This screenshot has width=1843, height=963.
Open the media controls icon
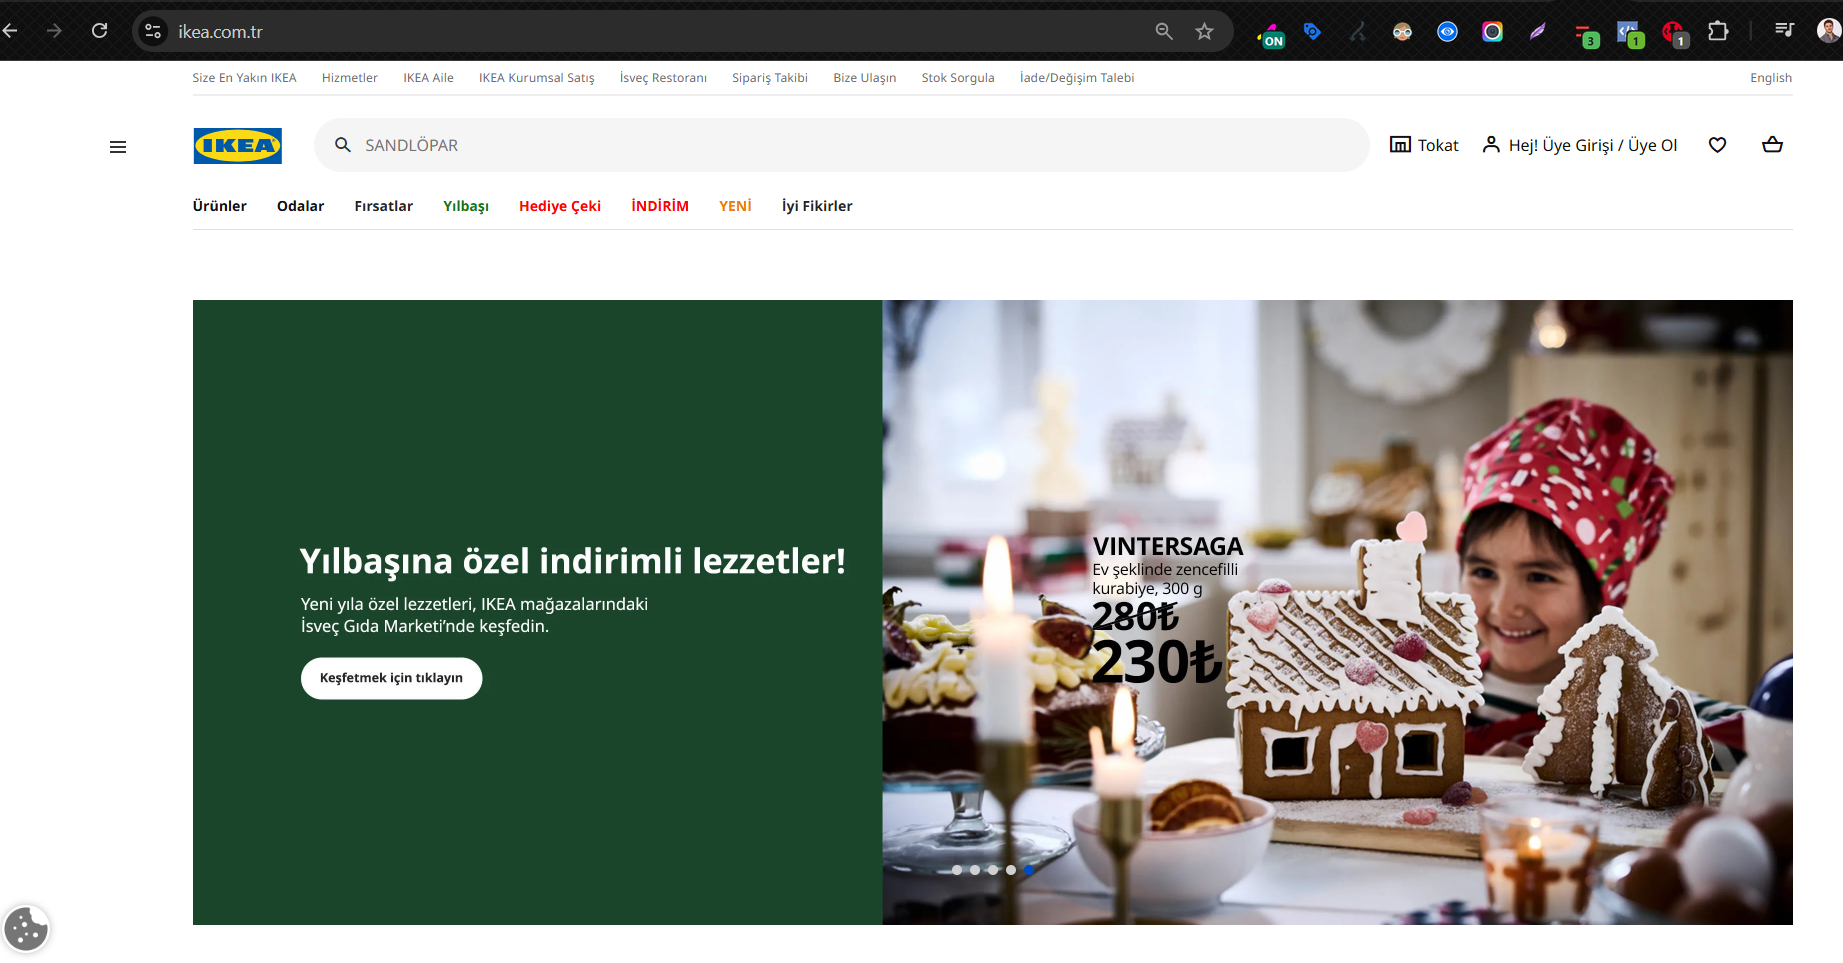[x=1784, y=31]
